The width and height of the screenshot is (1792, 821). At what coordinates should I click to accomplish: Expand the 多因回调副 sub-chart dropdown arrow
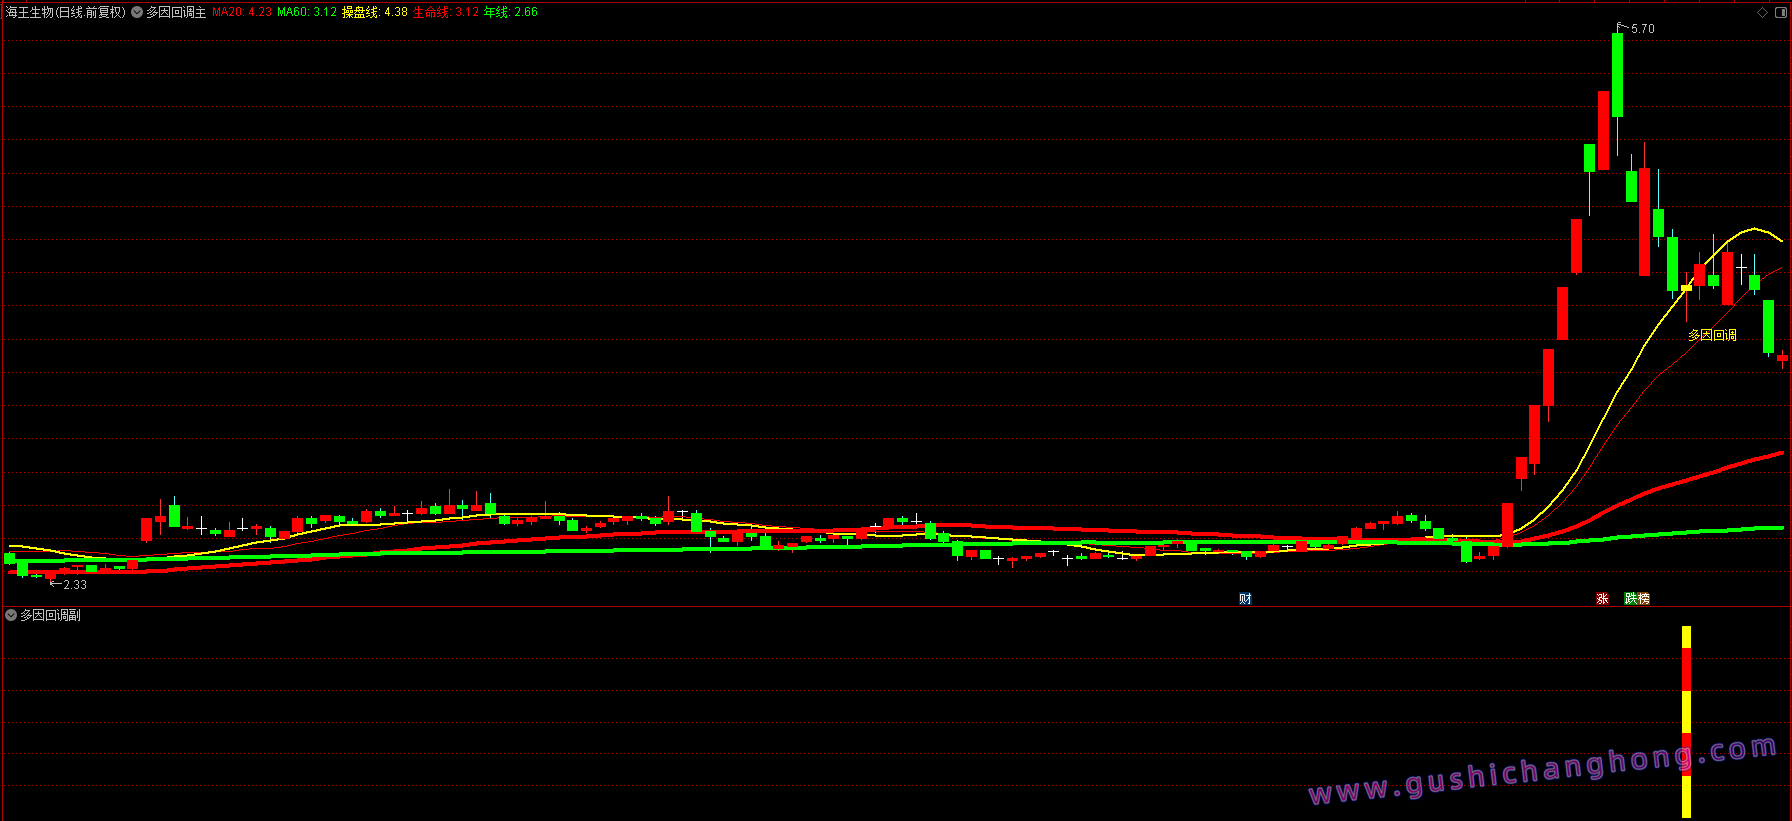11,615
